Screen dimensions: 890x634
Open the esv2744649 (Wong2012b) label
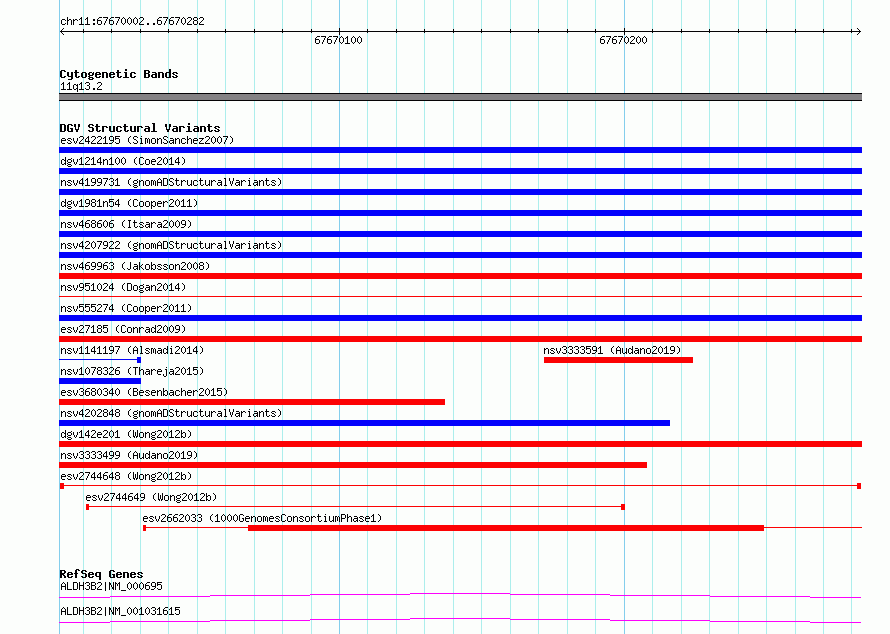coord(151,497)
